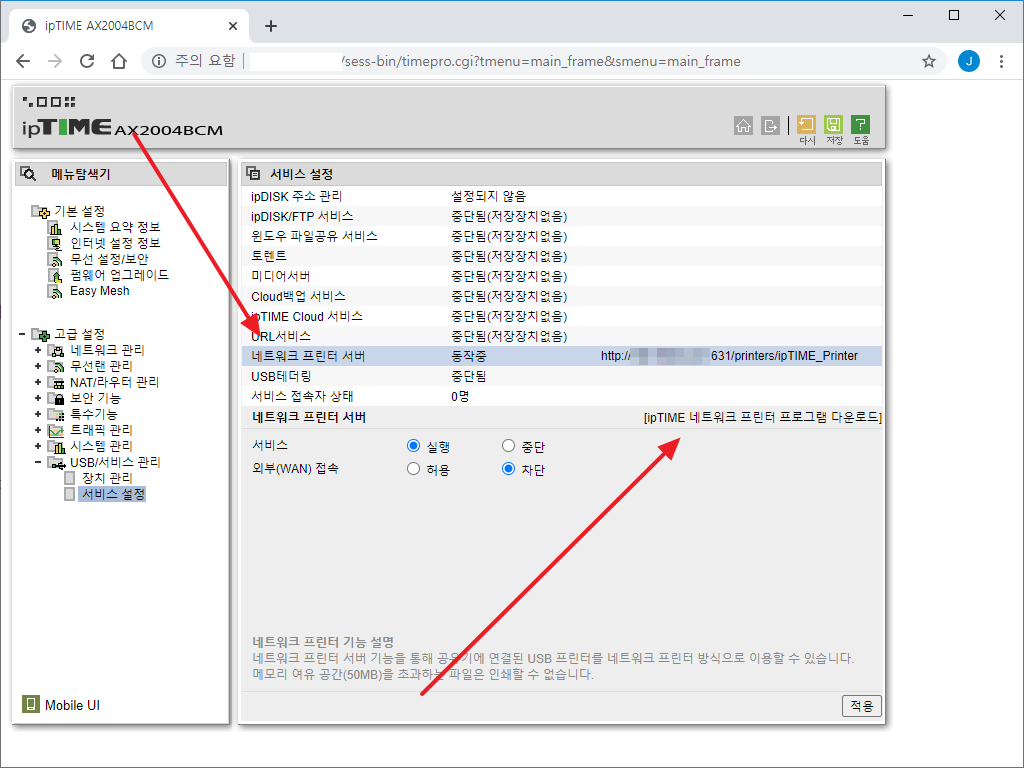Click the 보안 기능 lock icon
Viewport: 1024px width, 768px height.
point(56,398)
